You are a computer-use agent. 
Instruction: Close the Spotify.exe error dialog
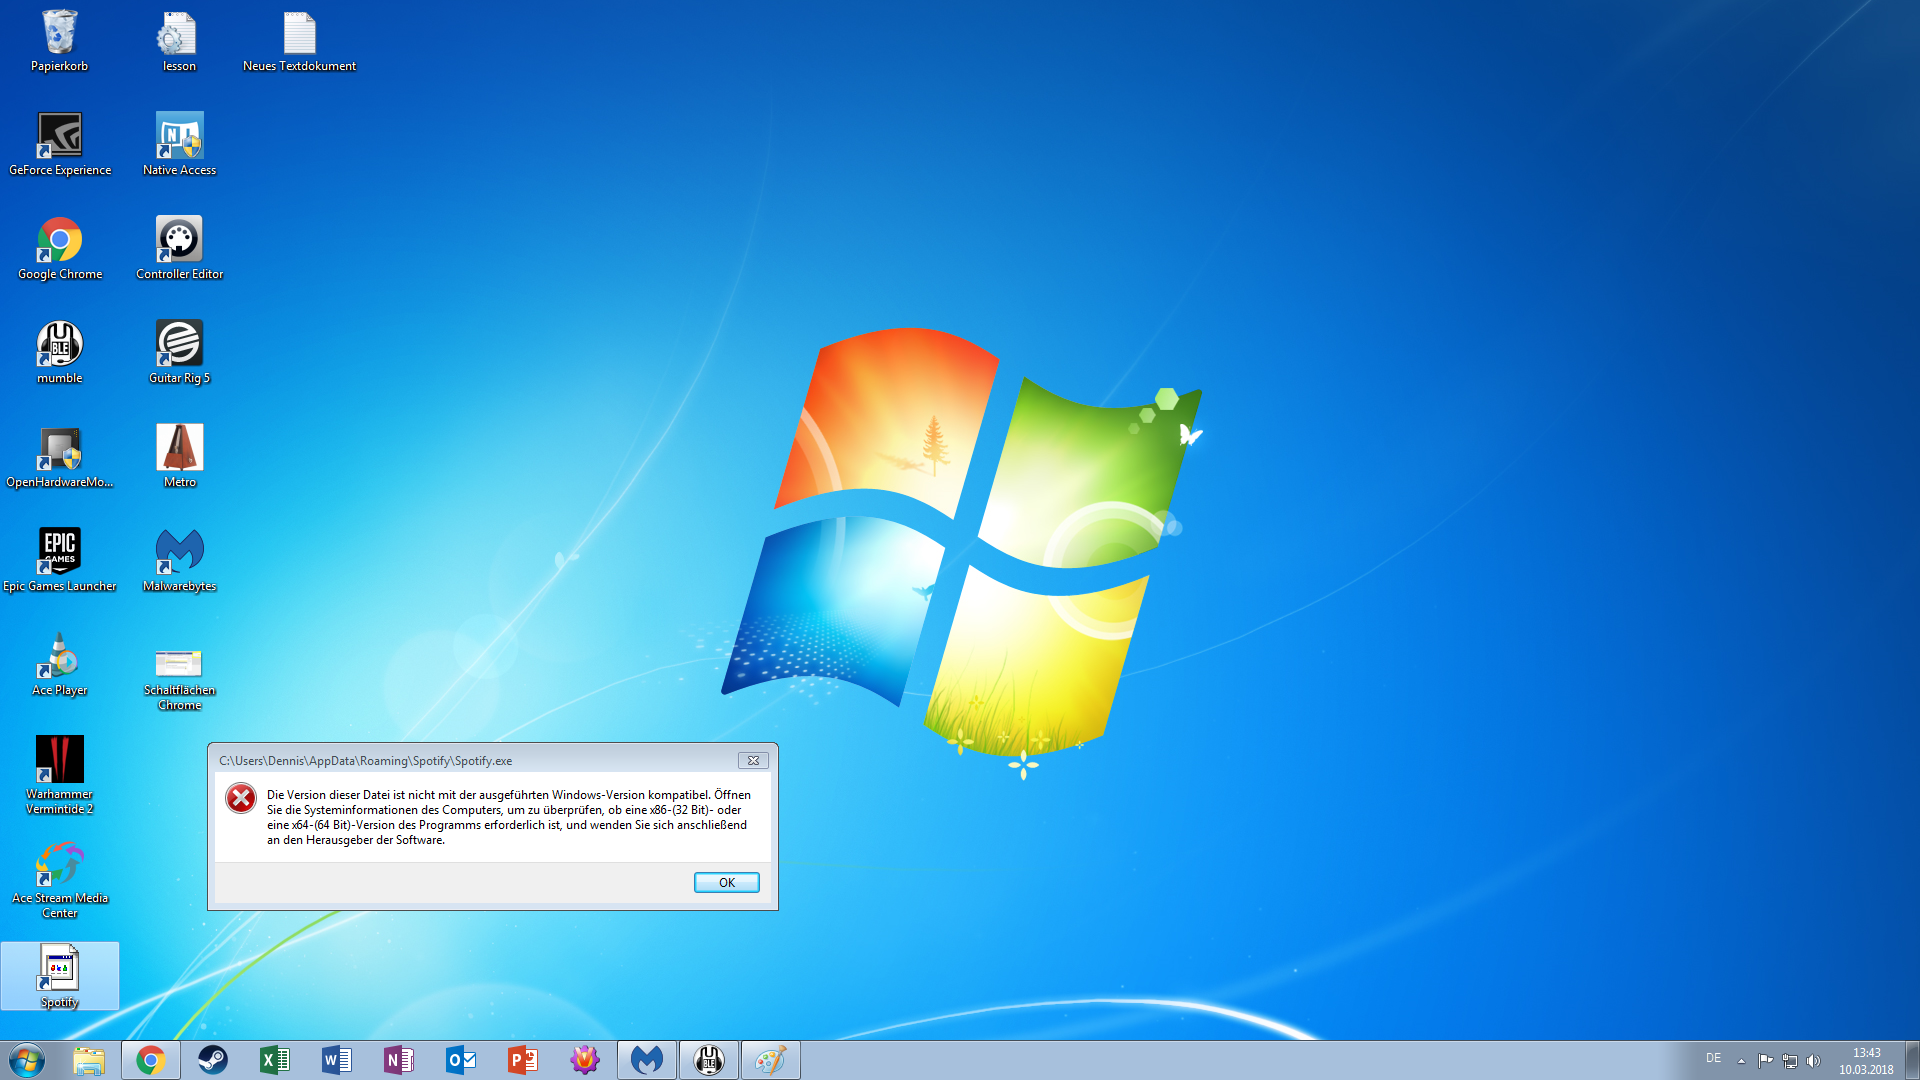coord(753,760)
